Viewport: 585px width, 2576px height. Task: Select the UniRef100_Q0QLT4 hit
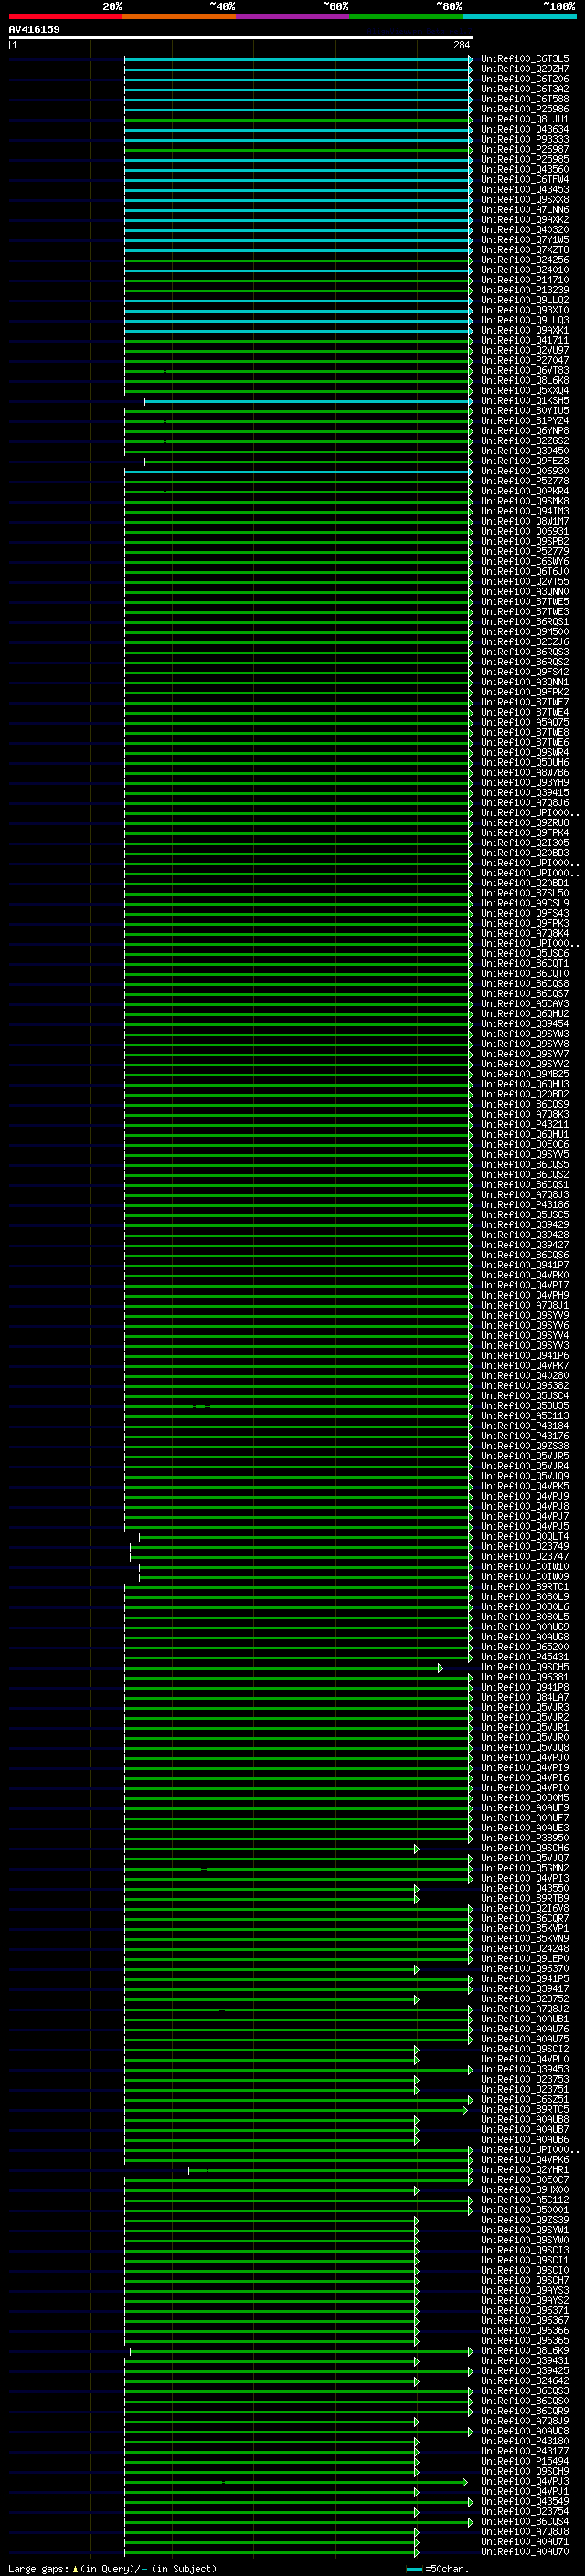click(525, 1537)
